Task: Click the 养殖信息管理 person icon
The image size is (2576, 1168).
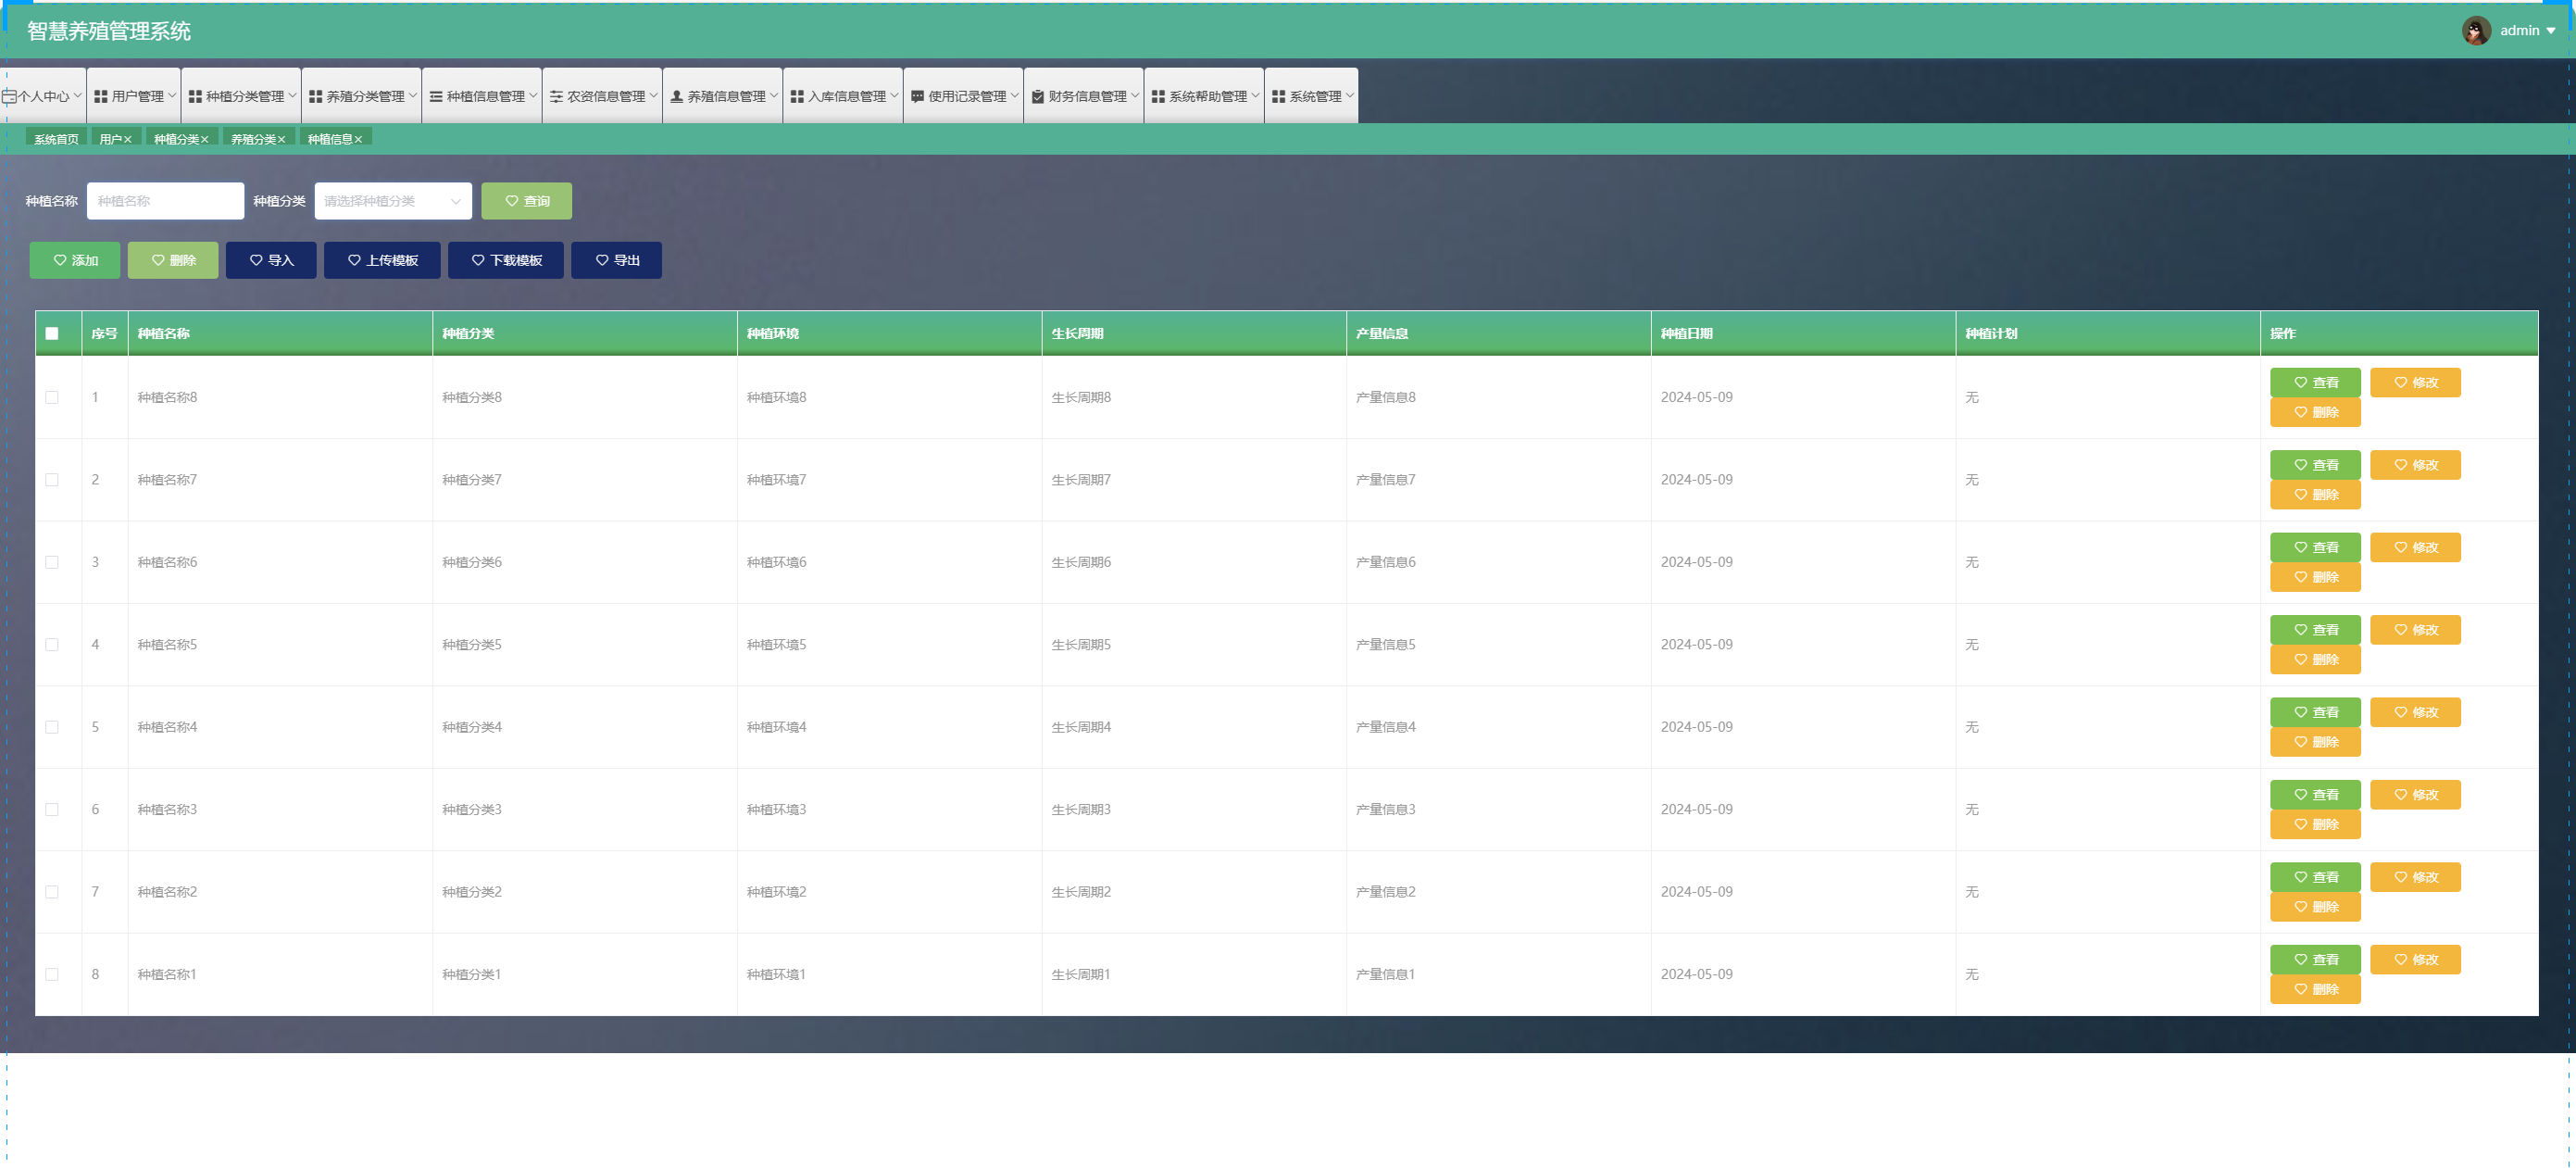Action: coord(676,96)
